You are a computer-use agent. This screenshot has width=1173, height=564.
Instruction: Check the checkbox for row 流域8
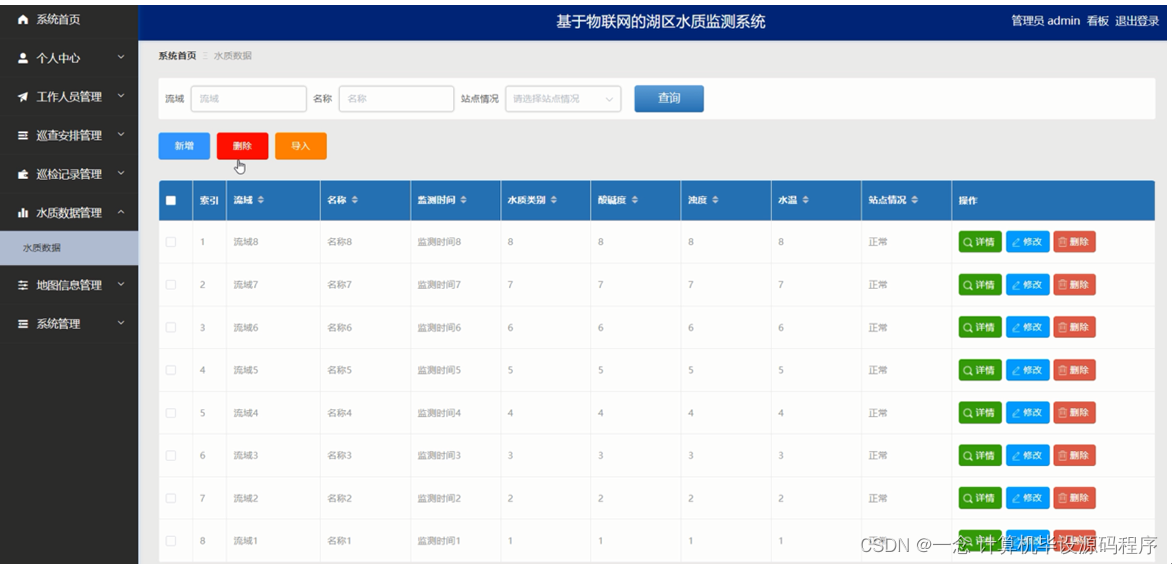tap(171, 242)
